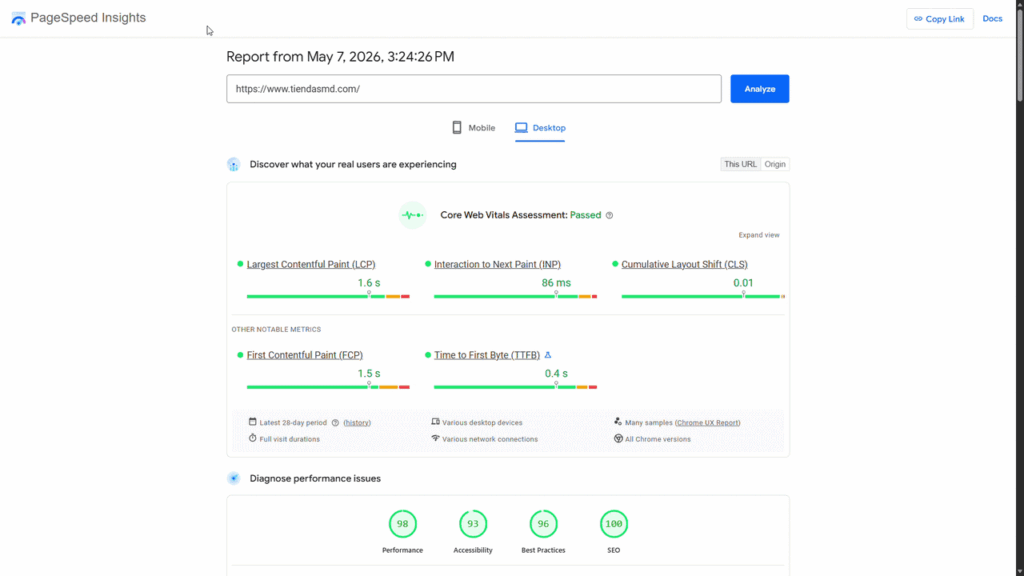Viewport: 1024px width, 576px height.
Task: Click the Copy Link button
Action: [939, 19]
